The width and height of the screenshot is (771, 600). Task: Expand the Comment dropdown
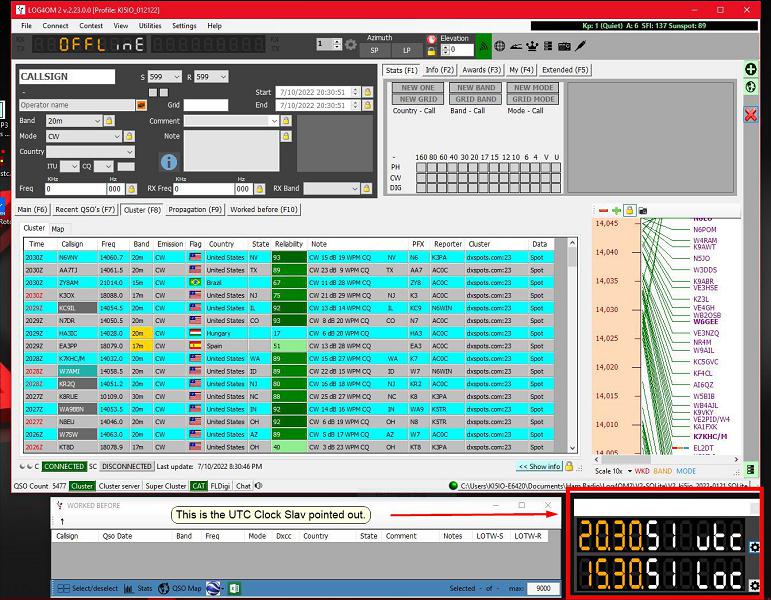click(x=274, y=121)
